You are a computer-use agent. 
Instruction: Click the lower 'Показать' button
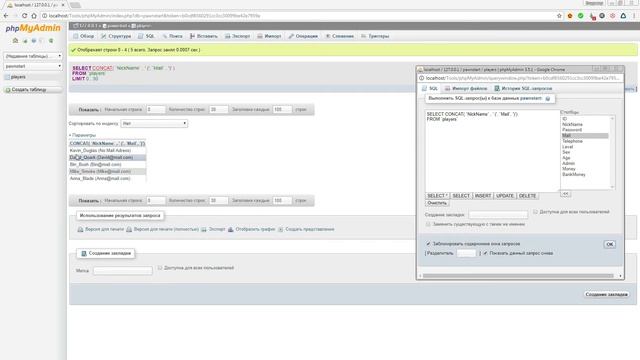(x=89, y=201)
